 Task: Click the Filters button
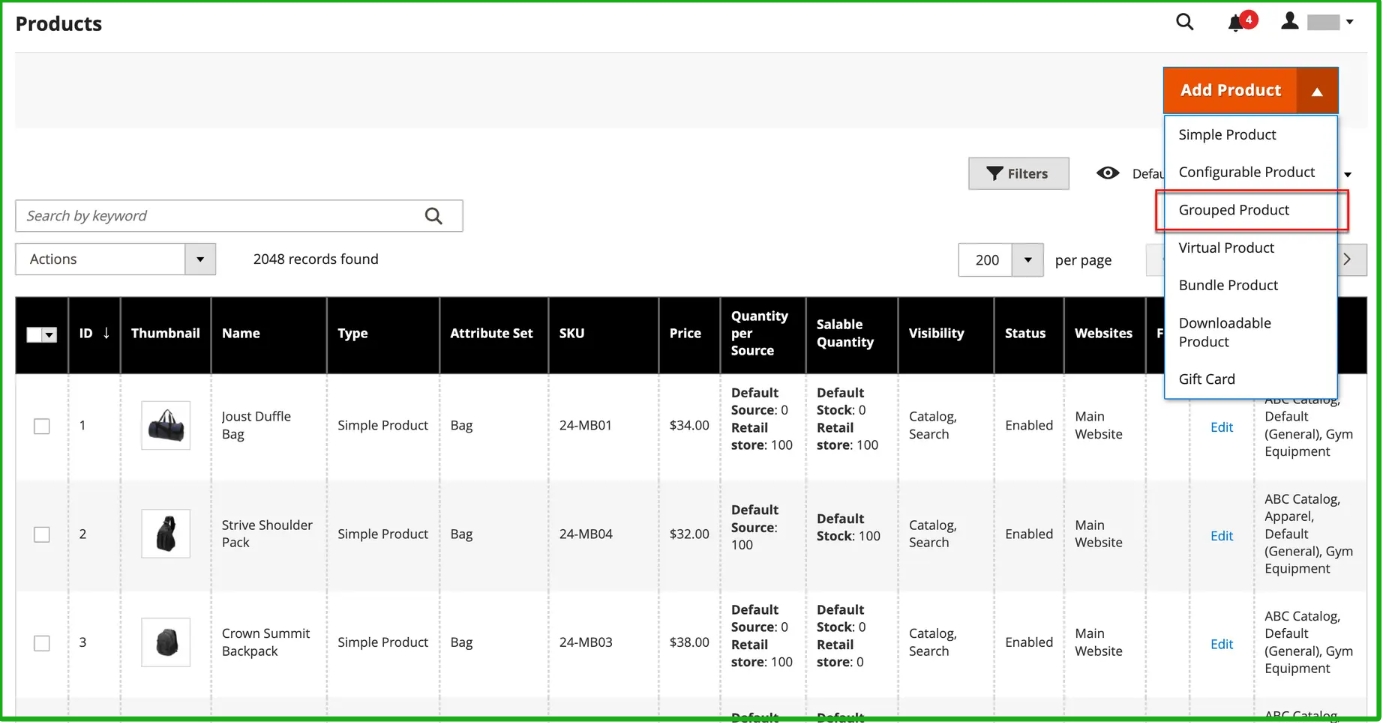click(x=1017, y=173)
